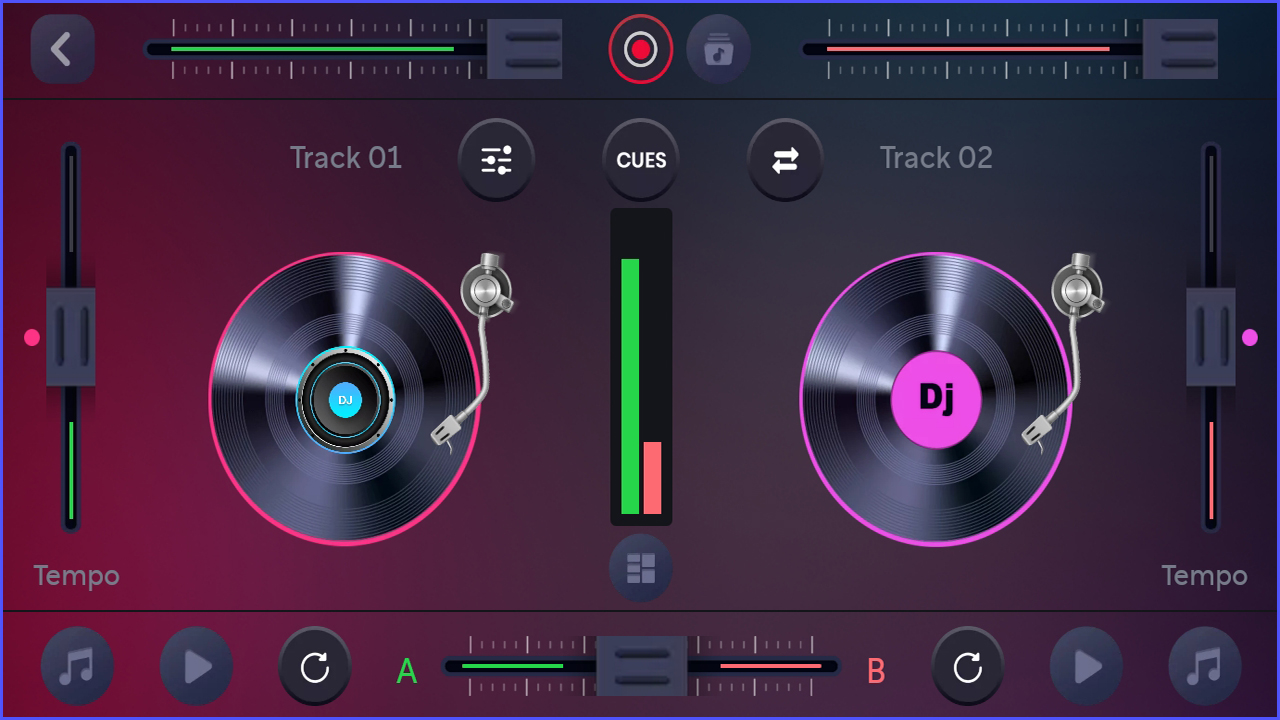The height and width of the screenshot is (720, 1280).
Task: Select the Track 02 title
Action: click(x=935, y=158)
